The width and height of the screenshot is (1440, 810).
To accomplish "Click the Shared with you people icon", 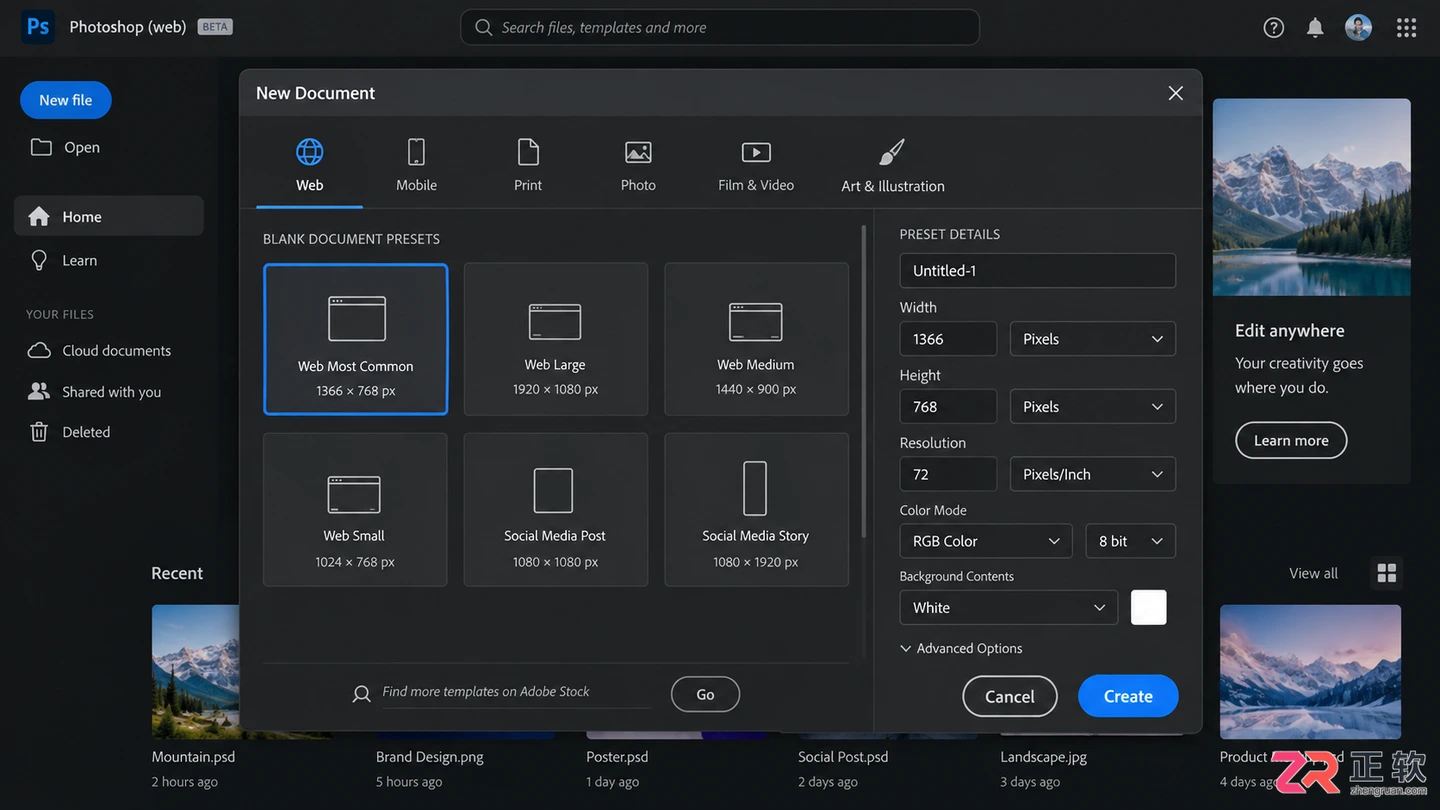I will point(39,391).
